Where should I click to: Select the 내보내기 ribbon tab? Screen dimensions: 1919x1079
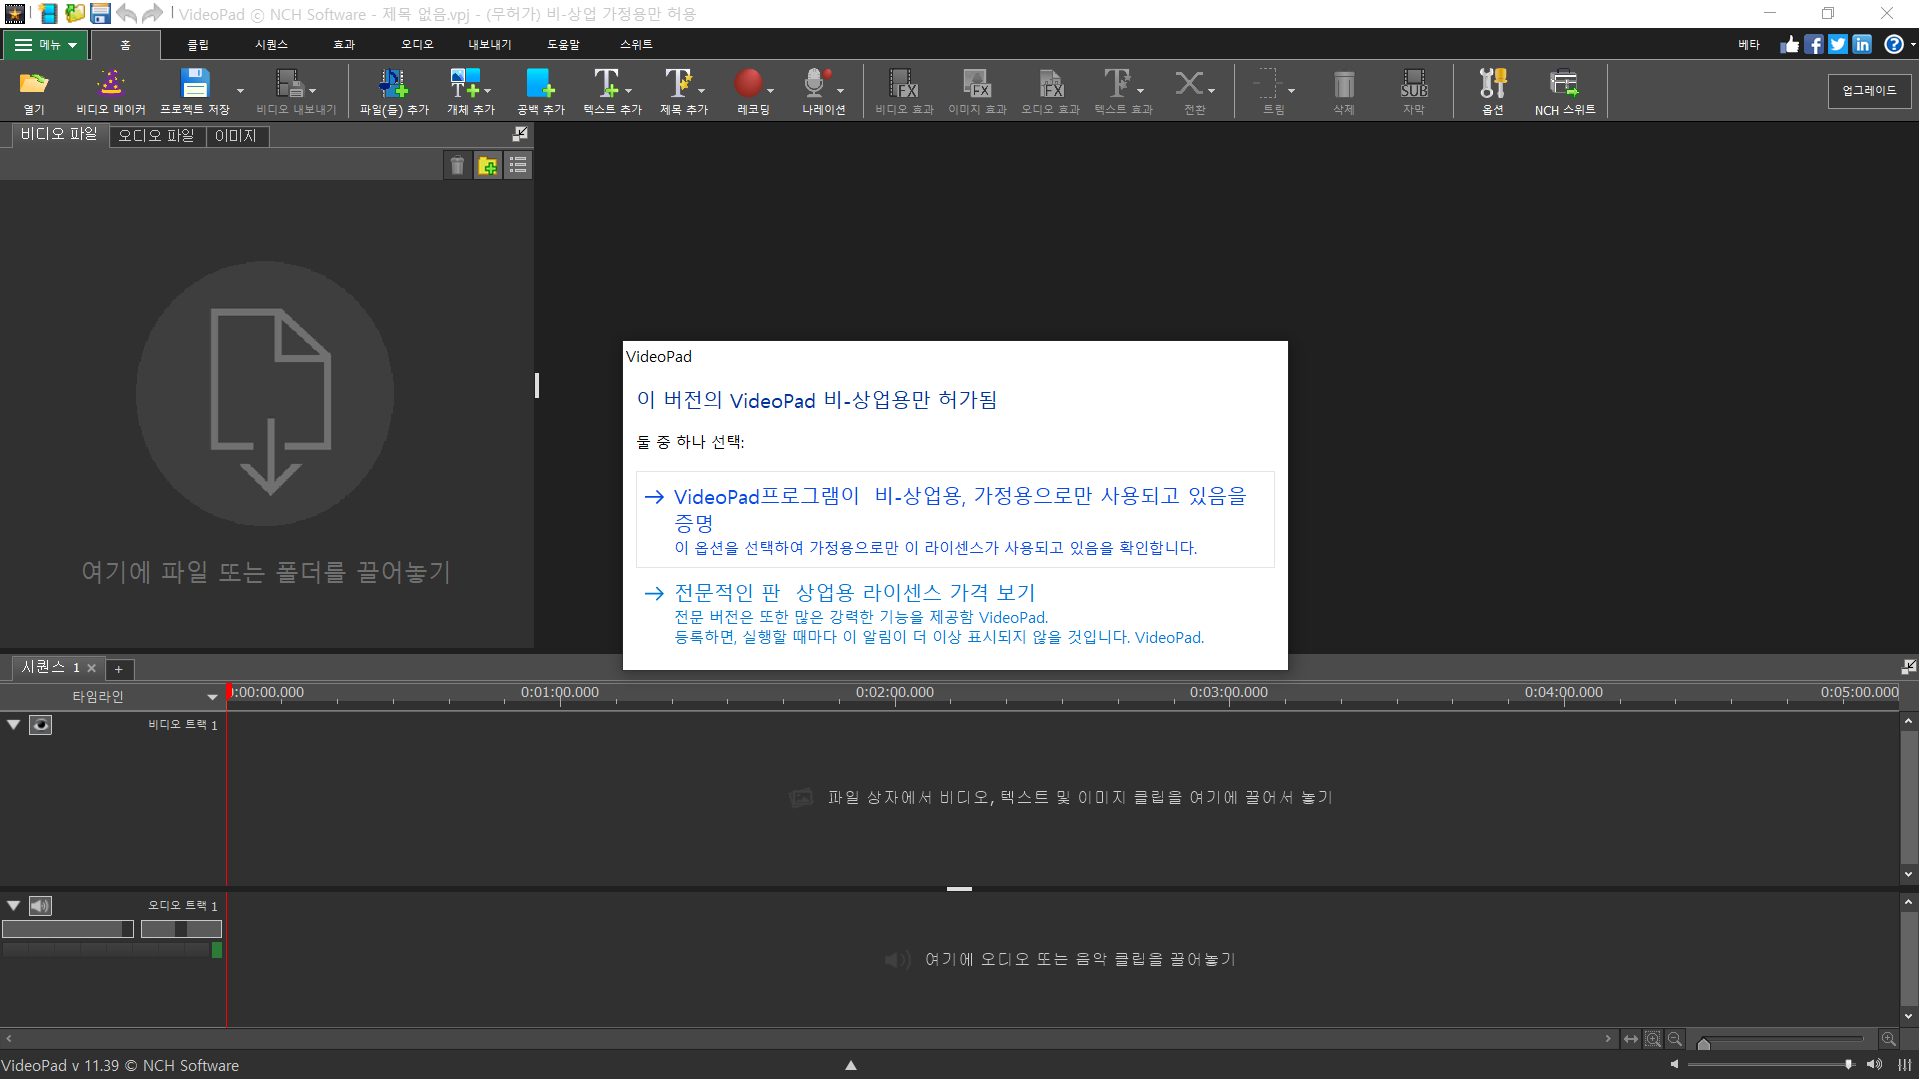point(490,45)
